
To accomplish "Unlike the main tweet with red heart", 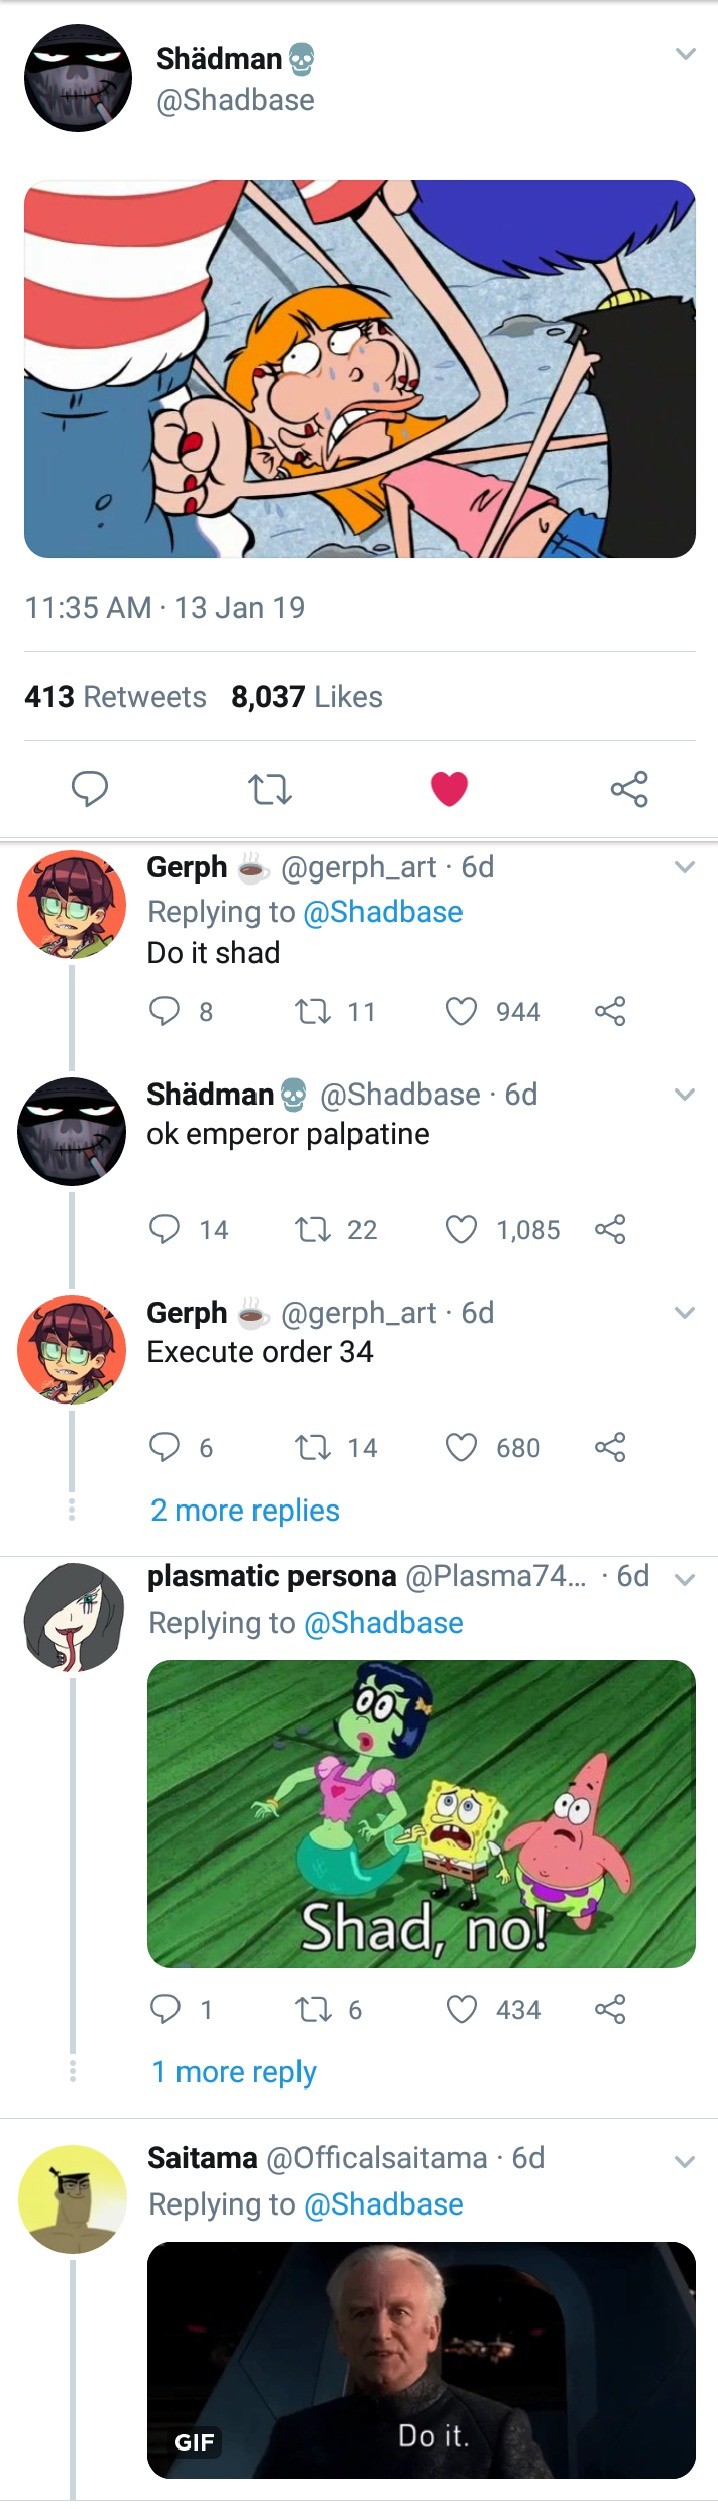I will (449, 789).
